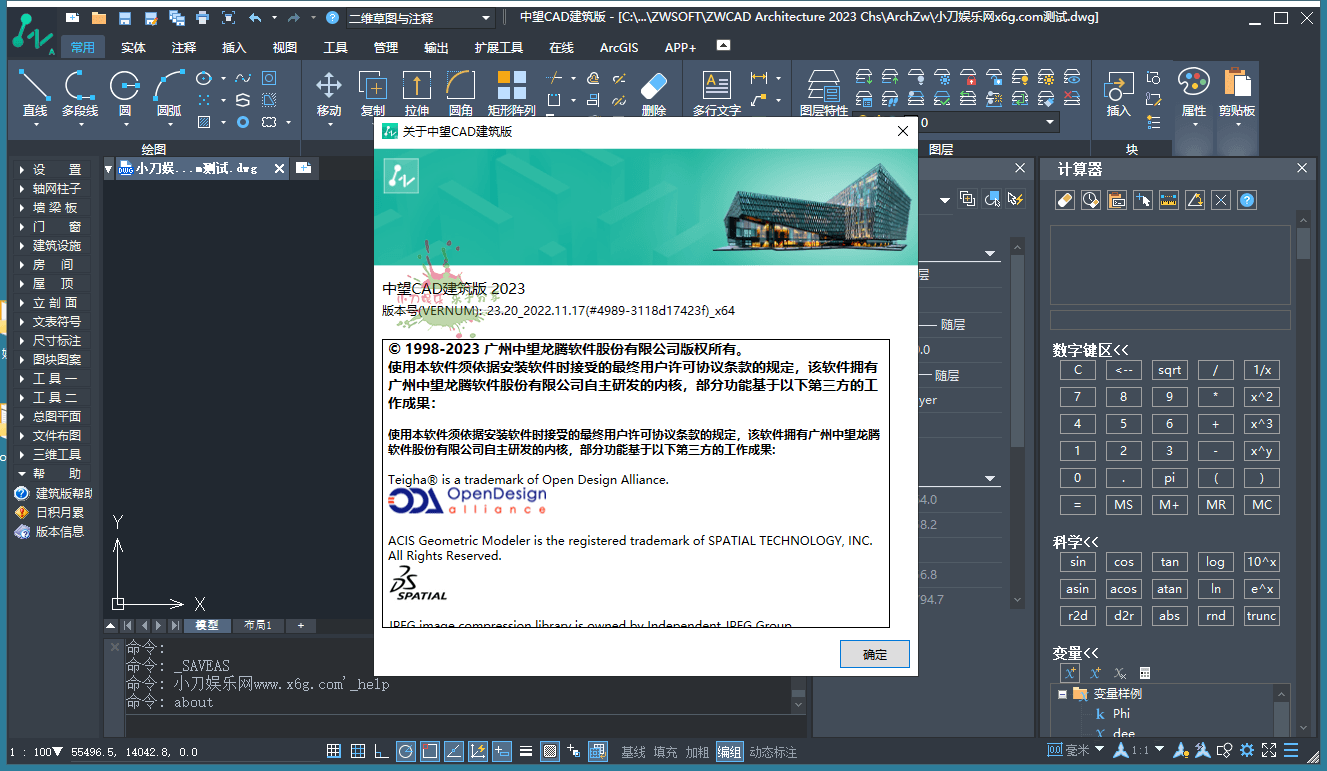Image resolution: width=1327 pixels, height=771 pixels.
Task: Toggle 动态标注 in the status bar
Action: (x=773, y=752)
